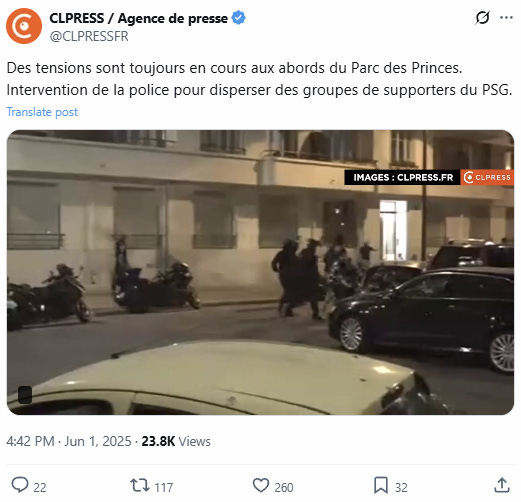Click the reply speech bubble icon

coord(20,485)
